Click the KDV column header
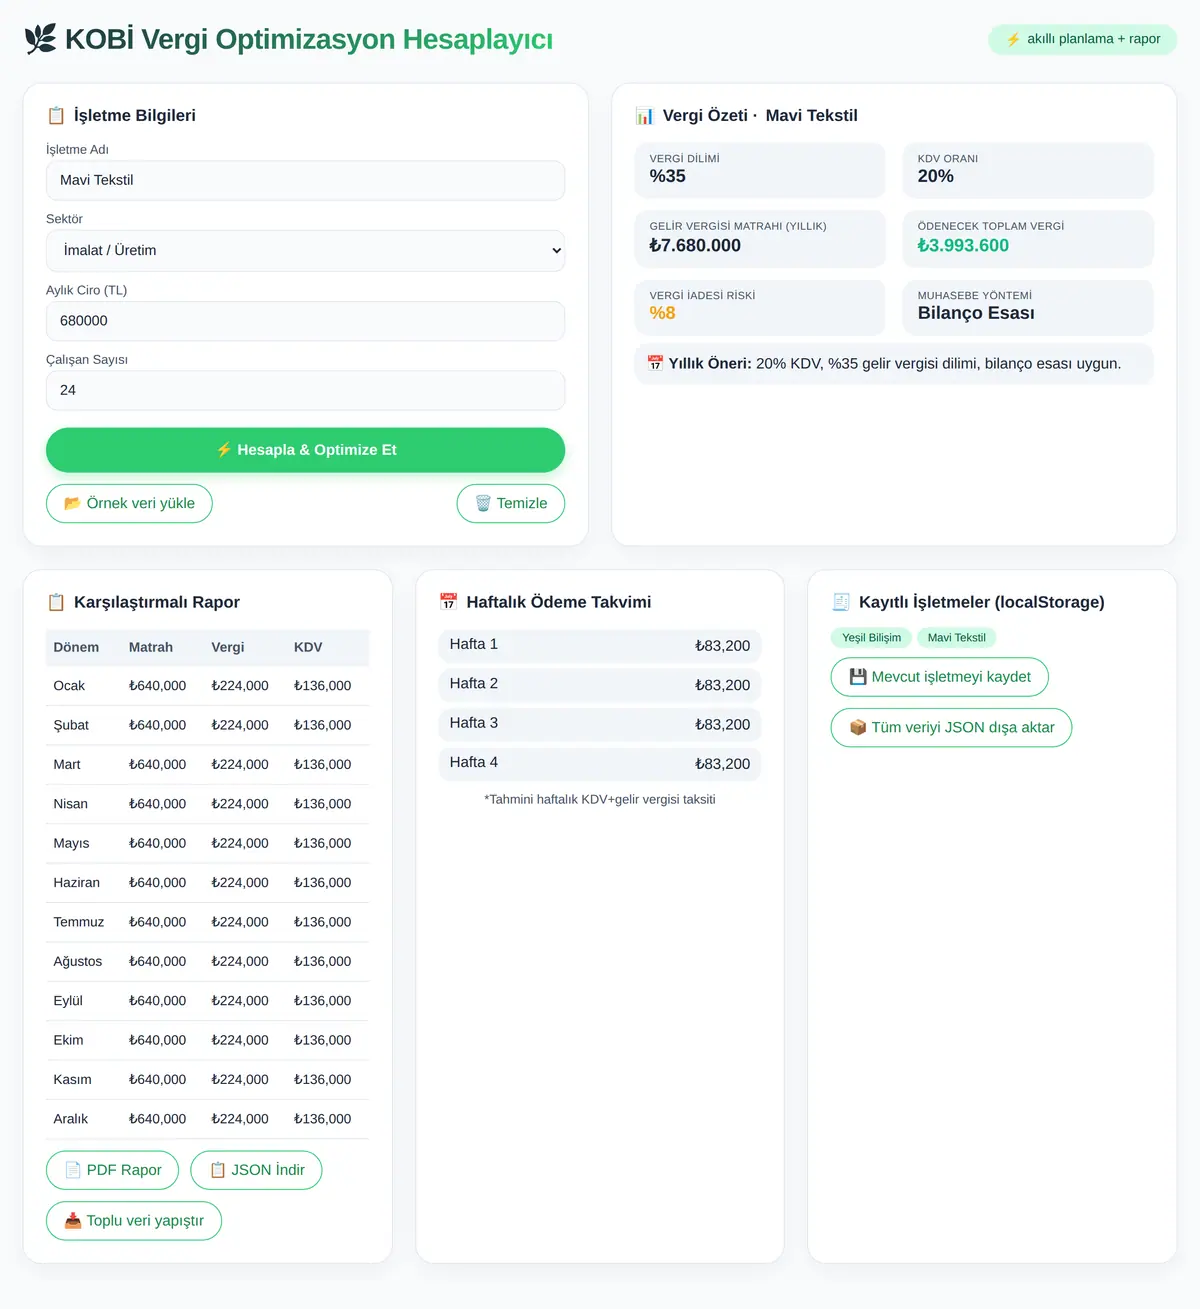Screen dimensions: 1200x1309 [x=308, y=647]
